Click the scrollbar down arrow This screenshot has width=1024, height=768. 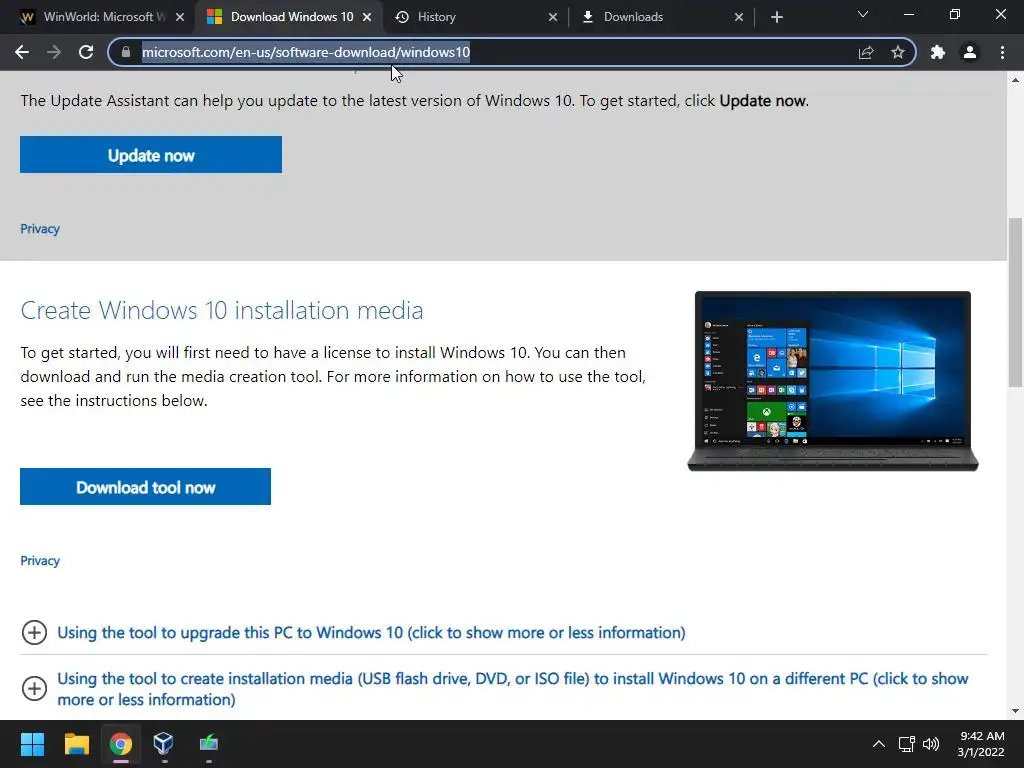click(x=1015, y=711)
